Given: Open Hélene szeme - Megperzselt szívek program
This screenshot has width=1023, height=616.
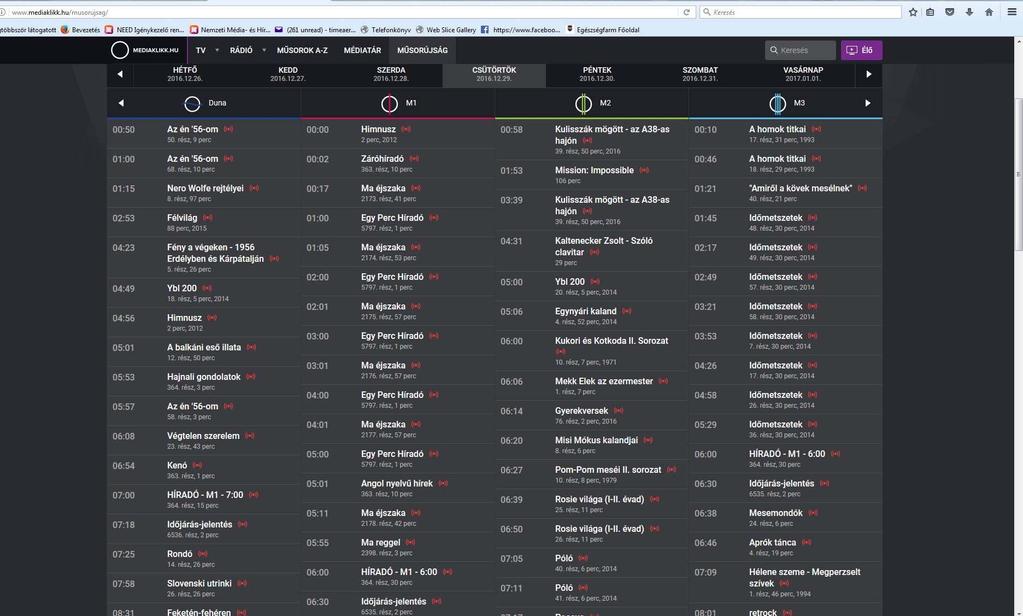Looking at the screenshot, I should pos(804,578).
